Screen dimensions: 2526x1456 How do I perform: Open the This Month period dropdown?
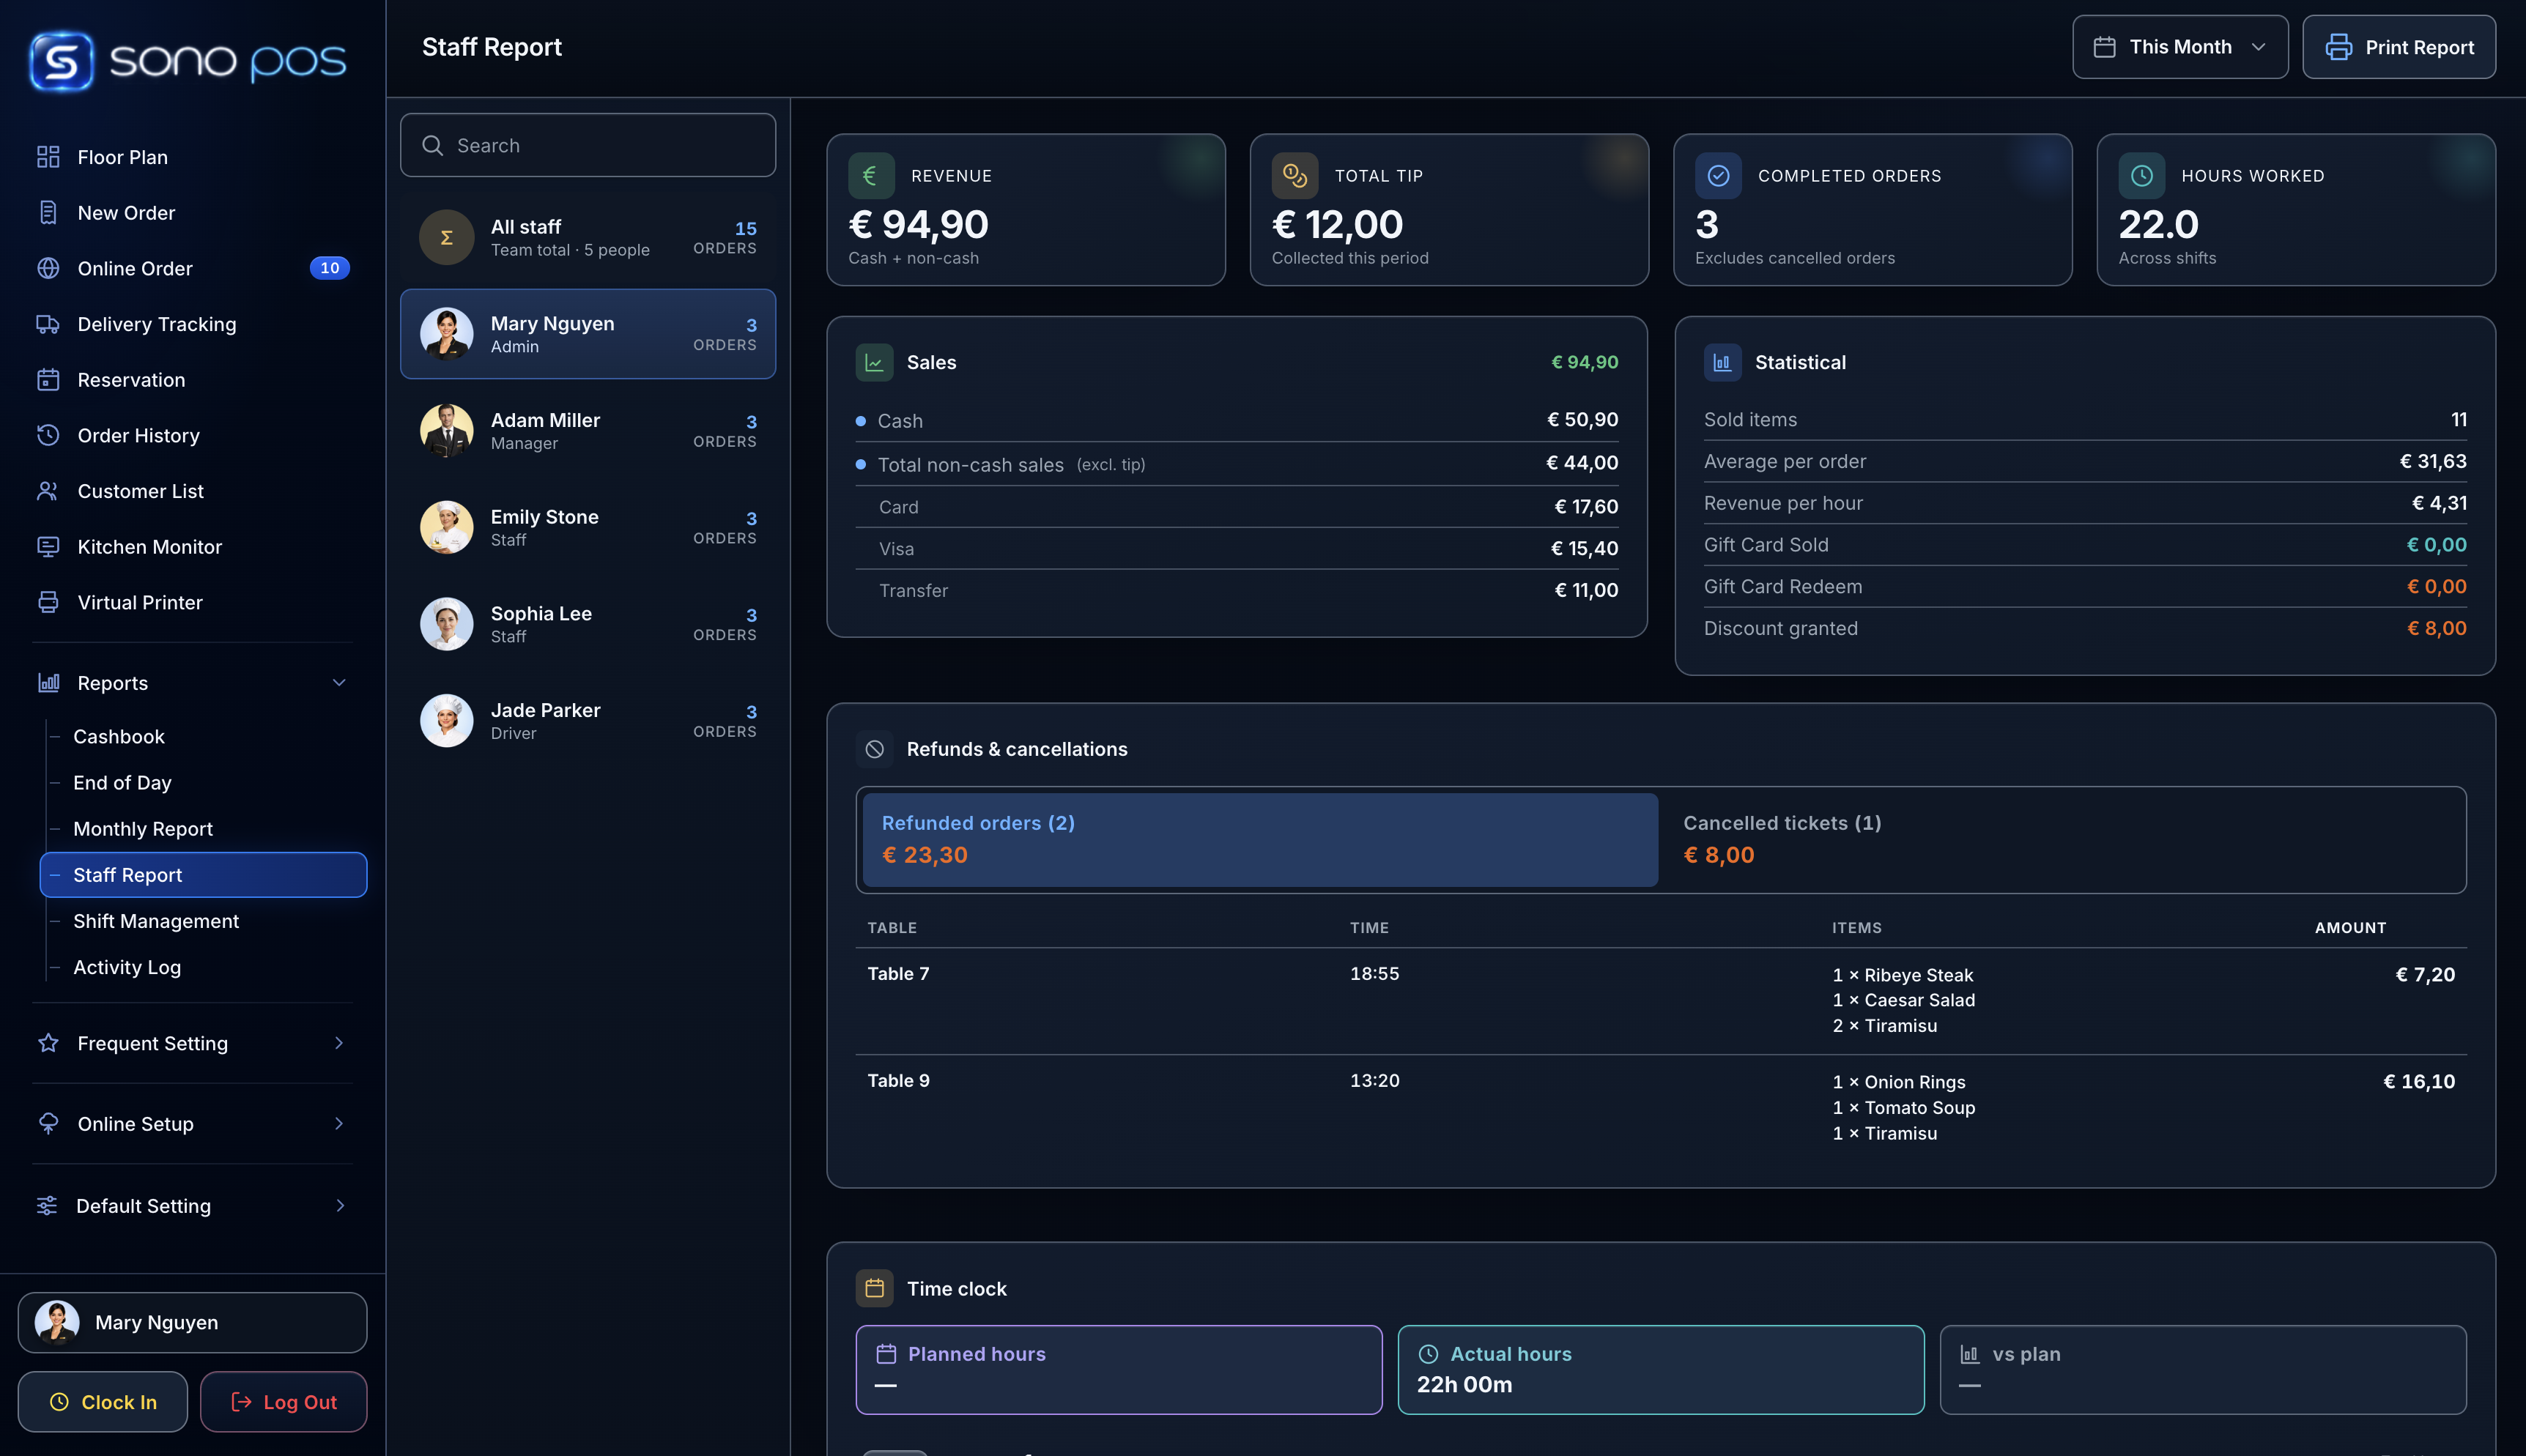(2180, 47)
